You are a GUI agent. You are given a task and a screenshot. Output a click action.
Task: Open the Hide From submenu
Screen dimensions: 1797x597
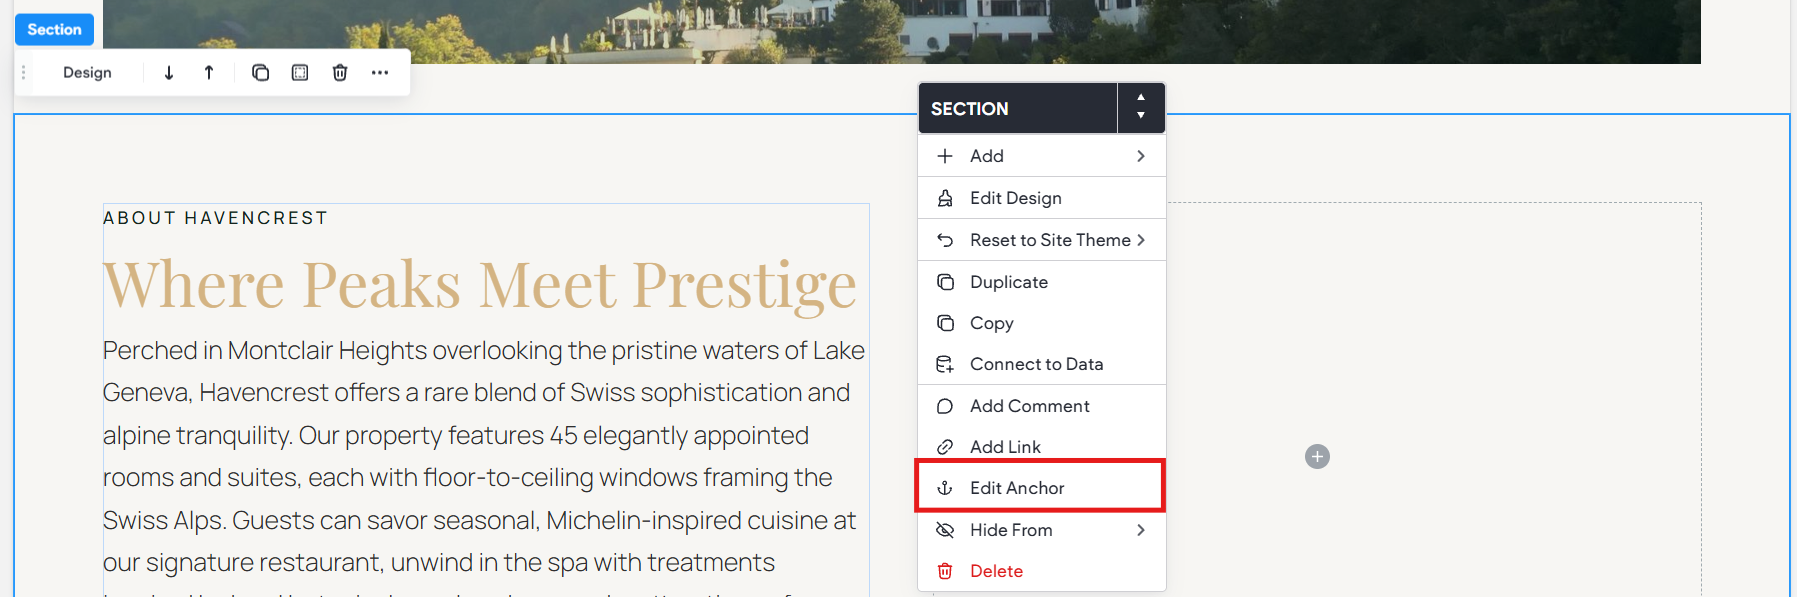[x=1041, y=530]
